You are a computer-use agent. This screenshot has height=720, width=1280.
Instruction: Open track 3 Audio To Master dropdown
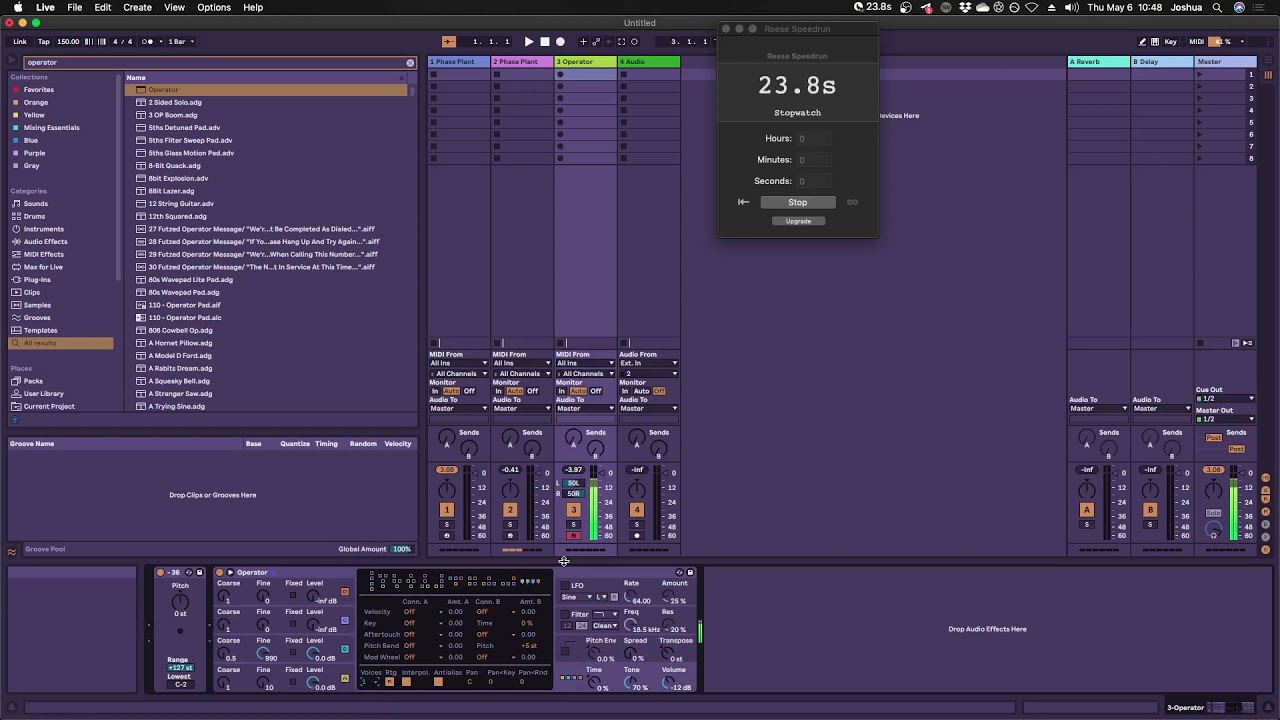585,409
